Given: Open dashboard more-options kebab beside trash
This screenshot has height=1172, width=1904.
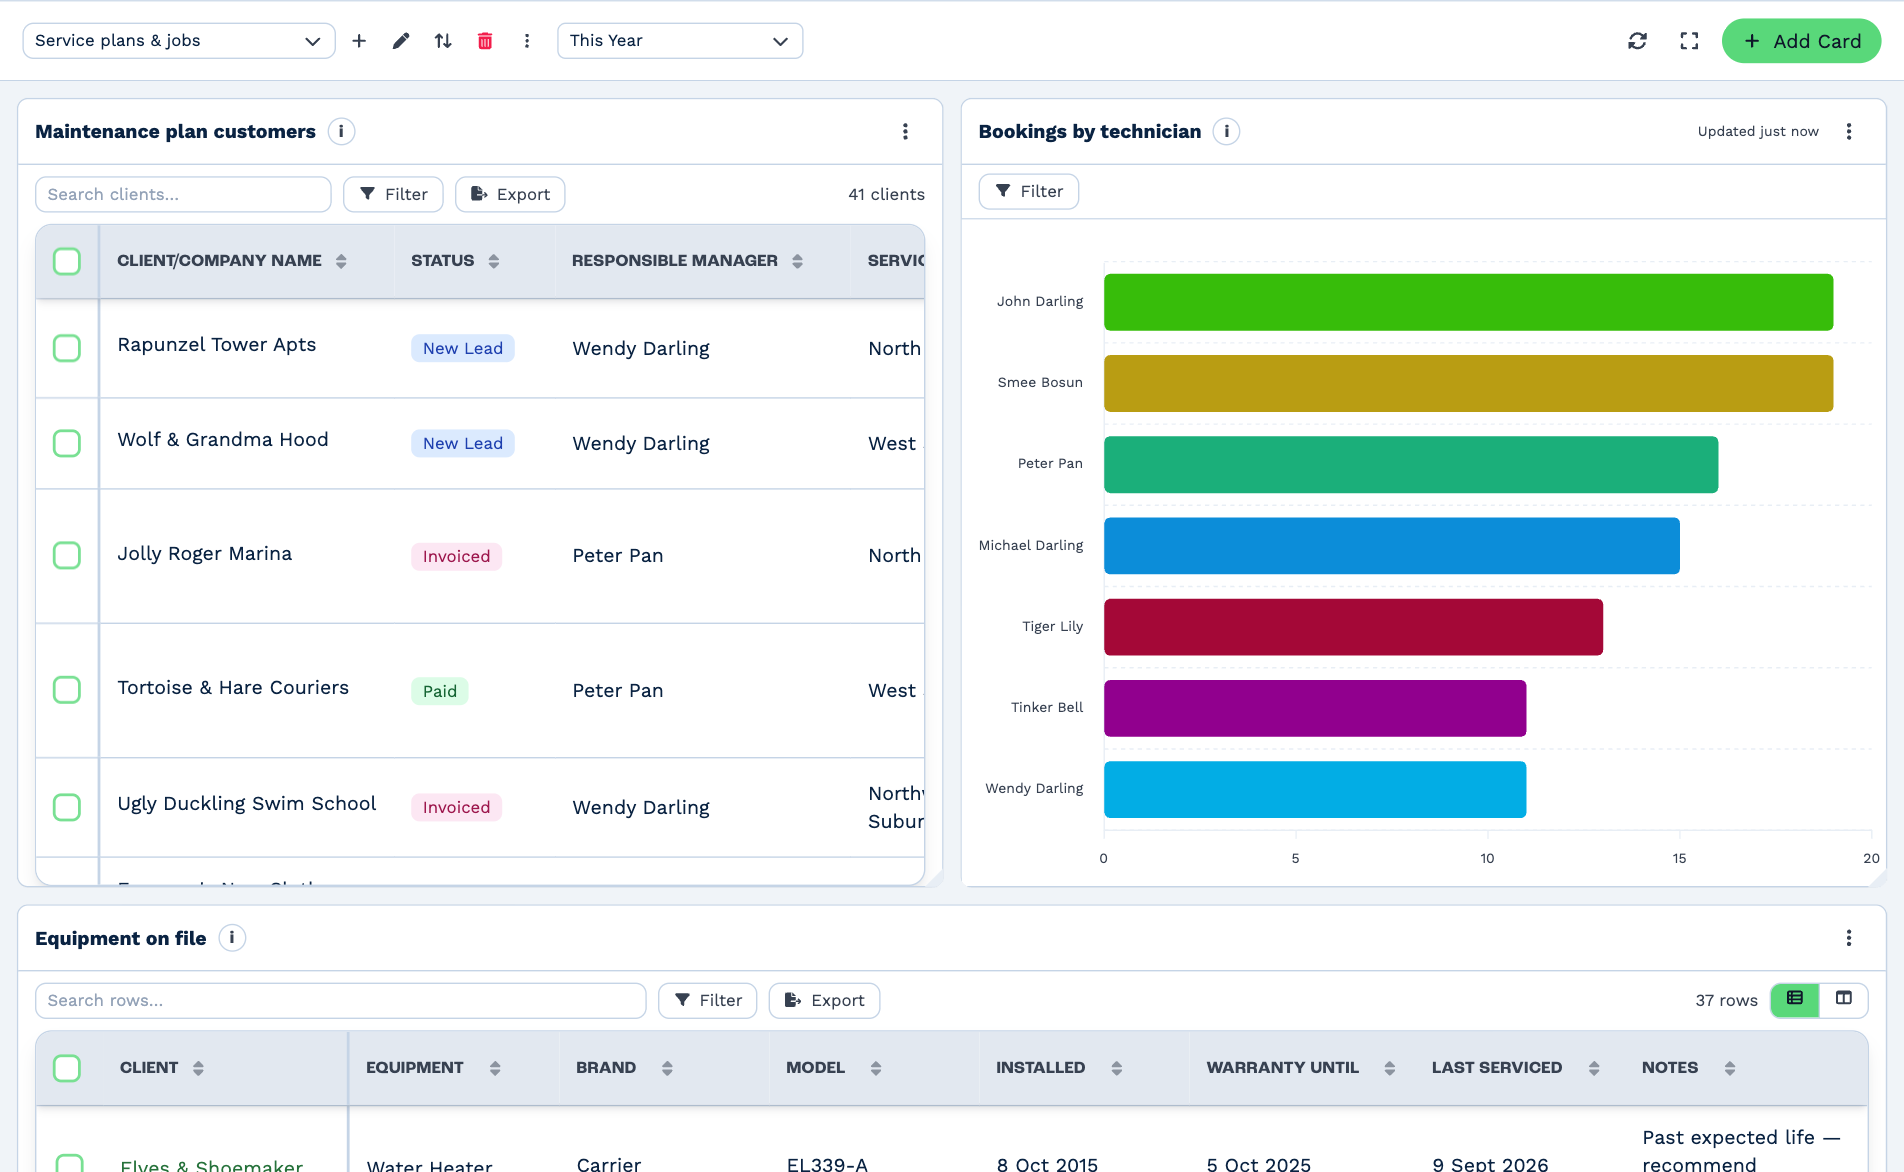Looking at the screenshot, I should point(527,41).
